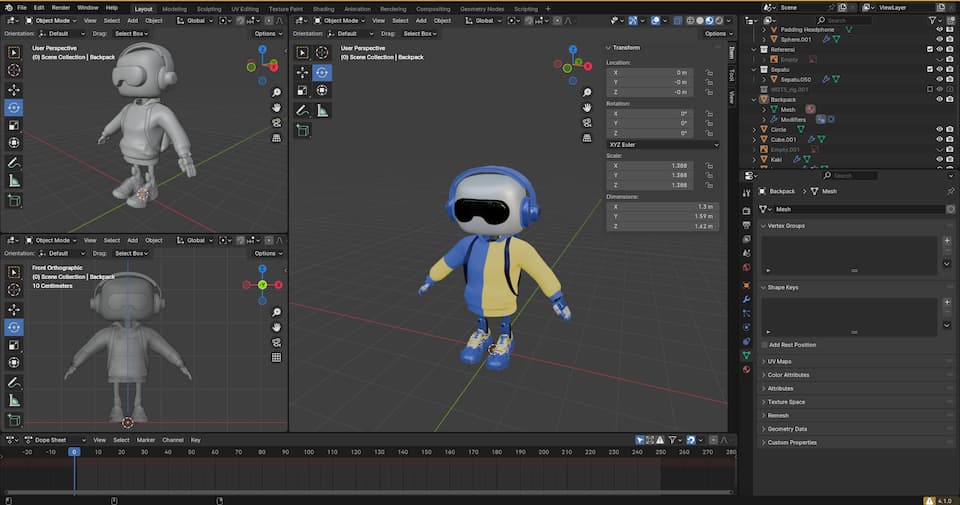
Task: Click frame 100 on the timeline ruler
Action: tap(309, 452)
